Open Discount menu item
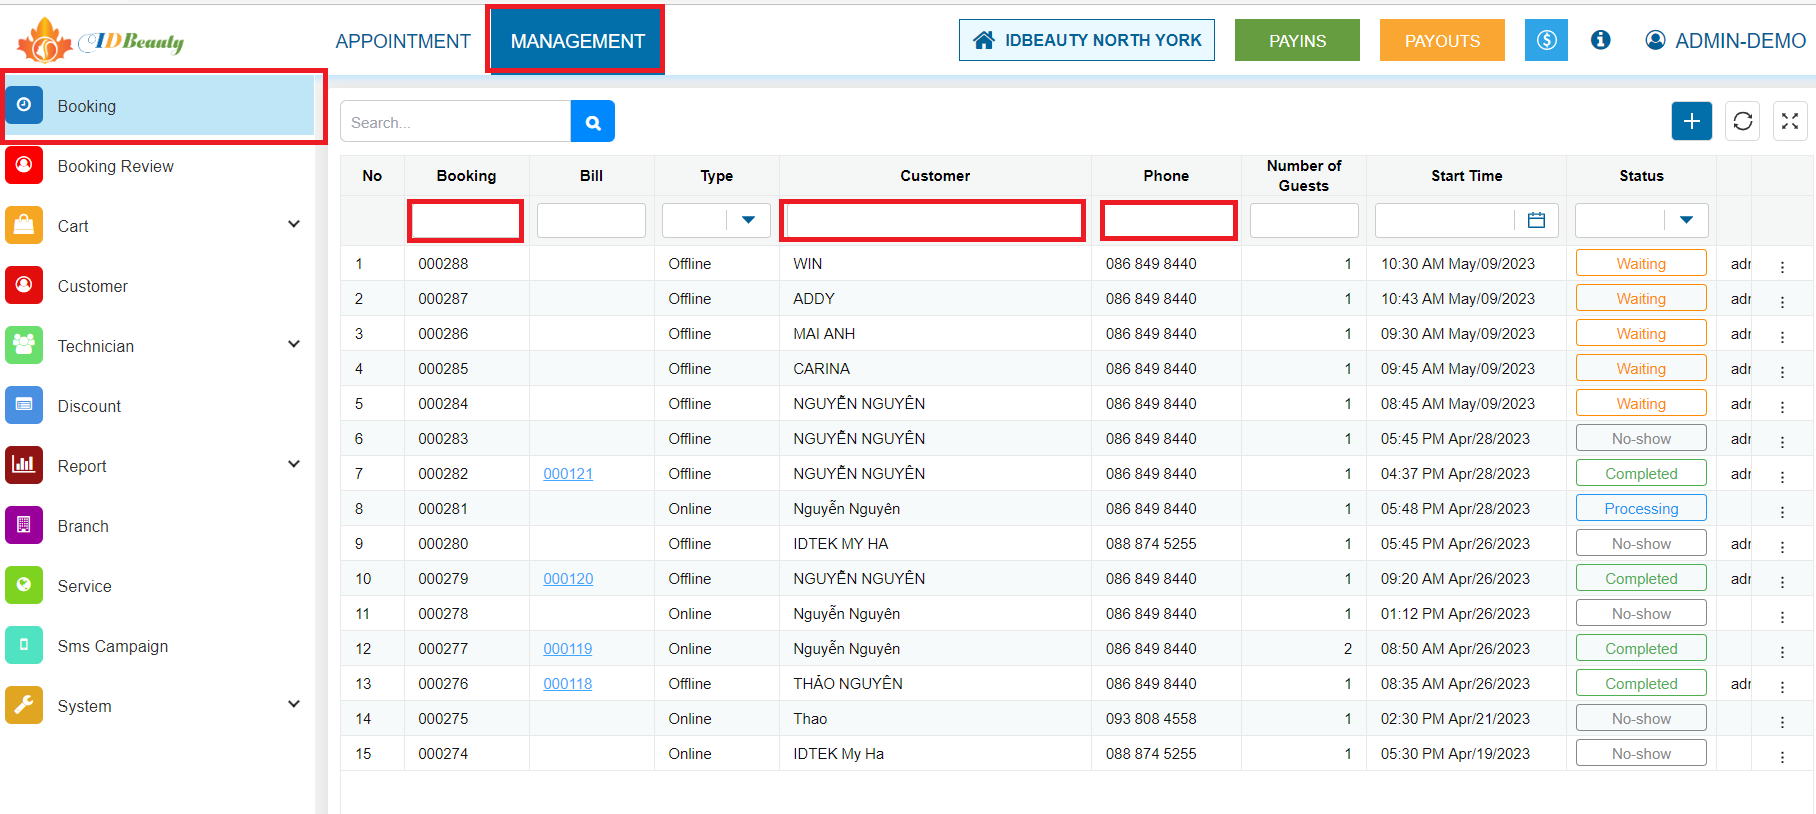The width and height of the screenshot is (1816, 814). (89, 406)
